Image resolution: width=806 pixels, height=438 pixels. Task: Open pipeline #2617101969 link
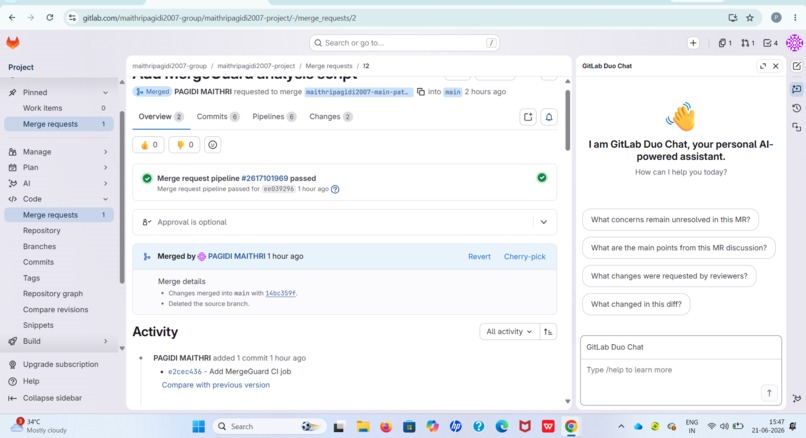click(x=265, y=178)
